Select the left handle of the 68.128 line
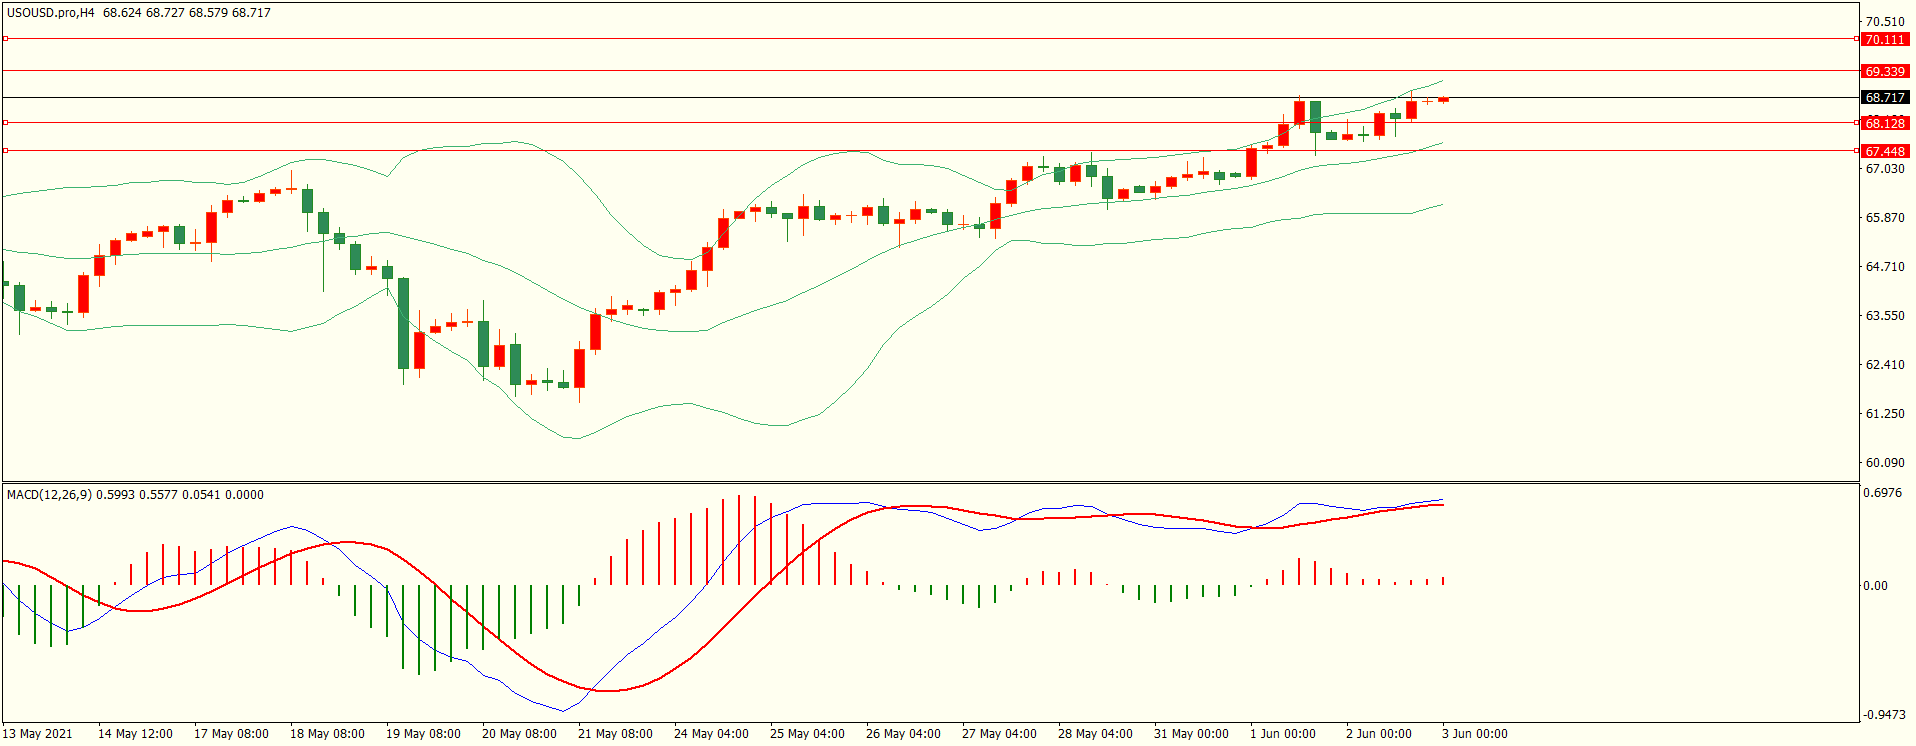 pyautogui.click(x=5, y=122)
